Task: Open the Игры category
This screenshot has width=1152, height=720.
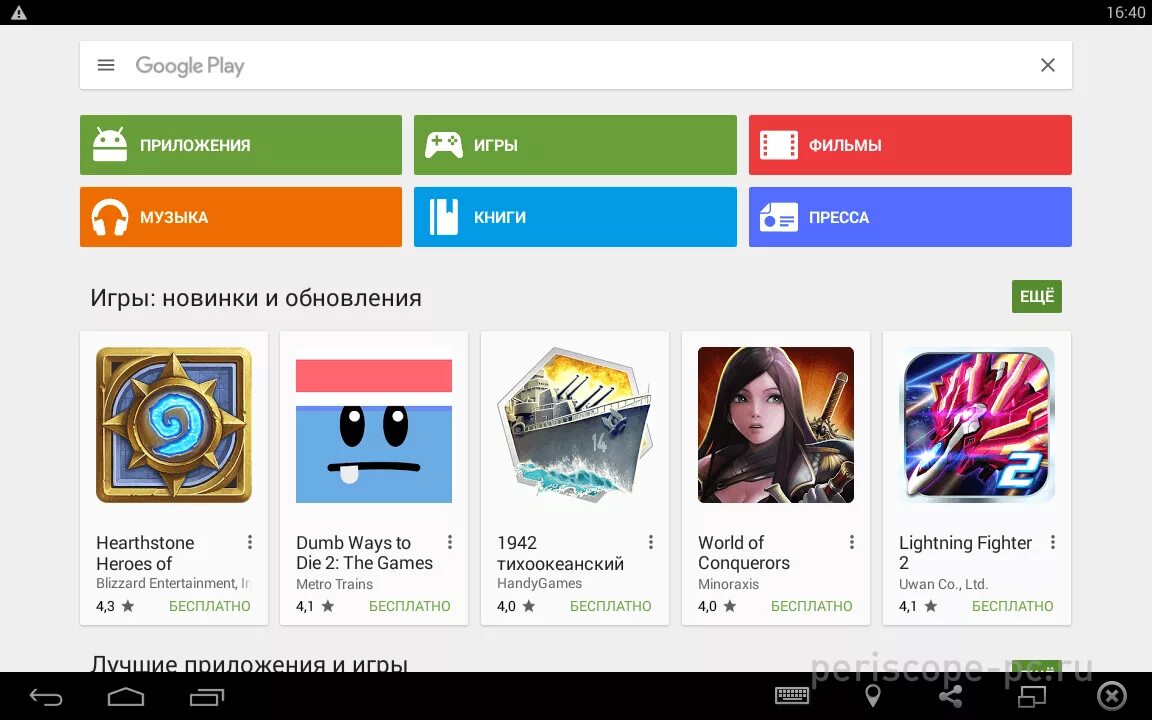Action: tap(575, 145)
